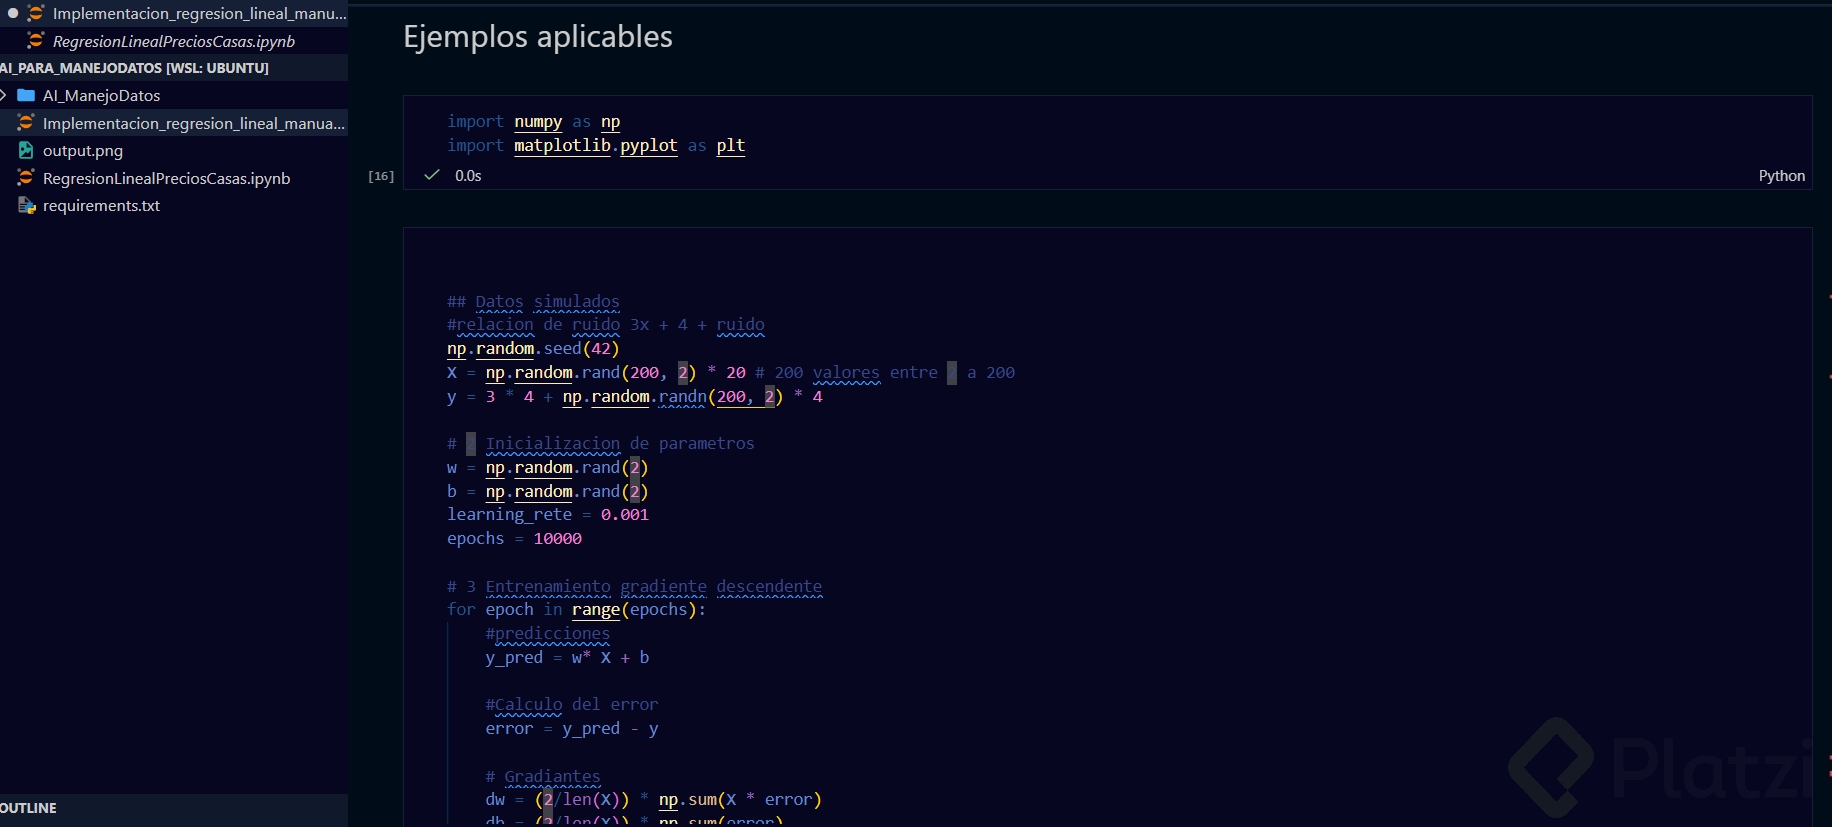1832x827 pixels.
Task: Click the np.random.seed(42) line
Action: pyautogui.click(x=533, y=348)
